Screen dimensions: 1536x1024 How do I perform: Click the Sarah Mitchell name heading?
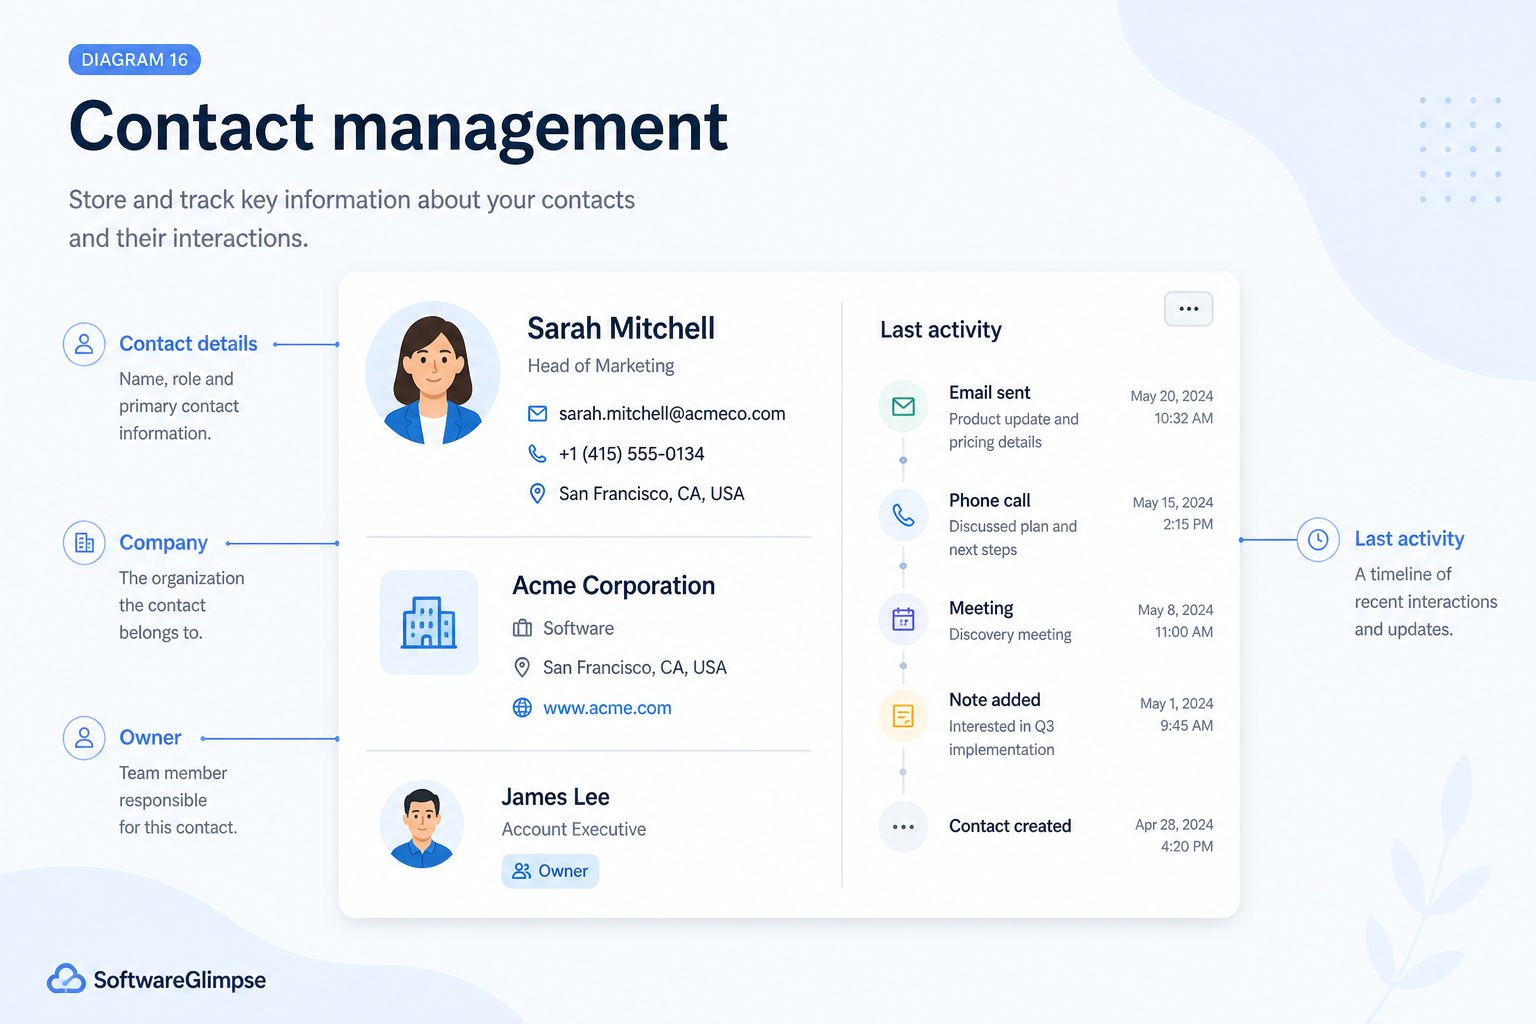click(621, 328)
